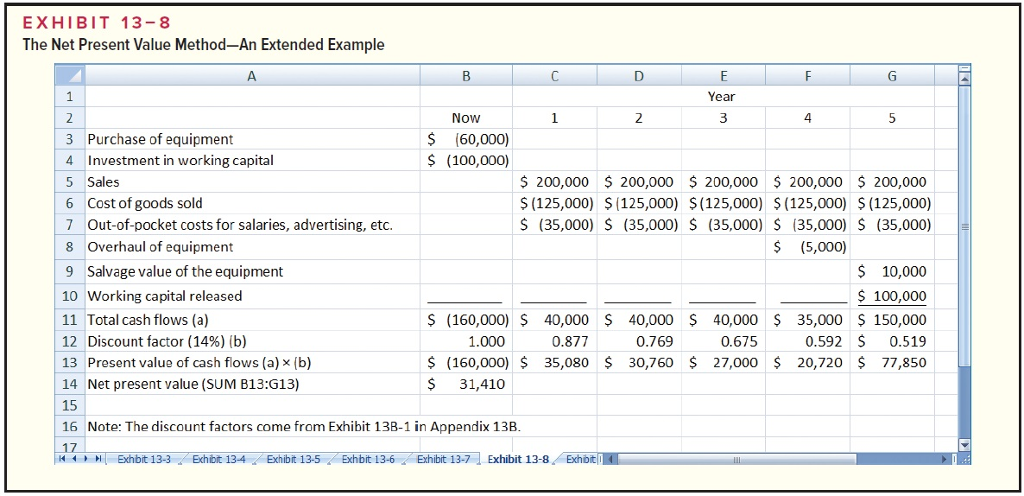
Task: Click the Select All corner triangle
Action: 68,77
